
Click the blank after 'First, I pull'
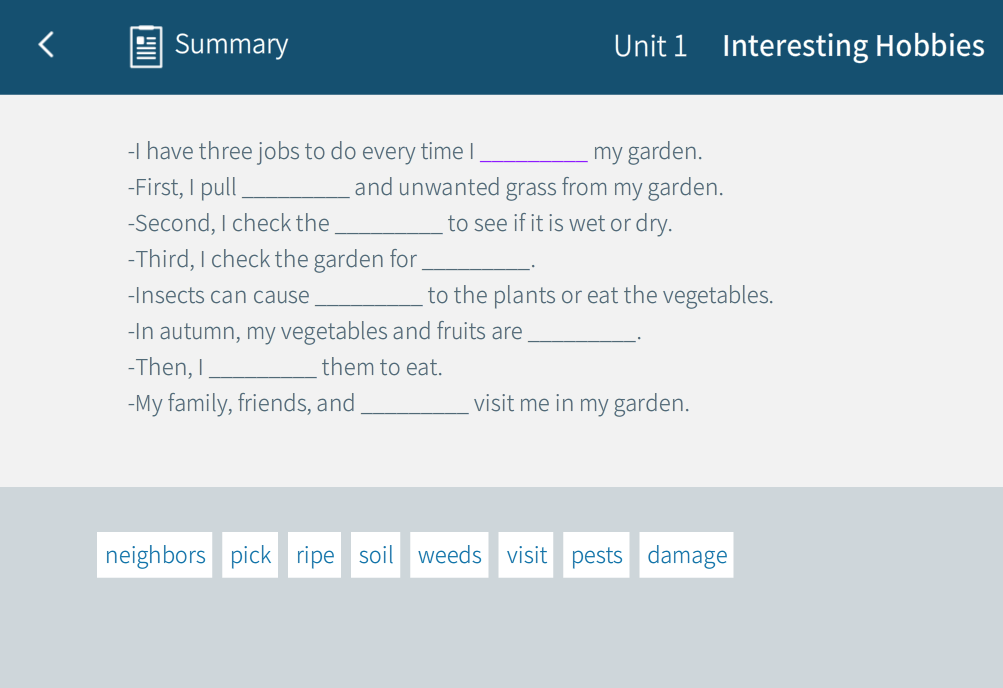point(296,189)
